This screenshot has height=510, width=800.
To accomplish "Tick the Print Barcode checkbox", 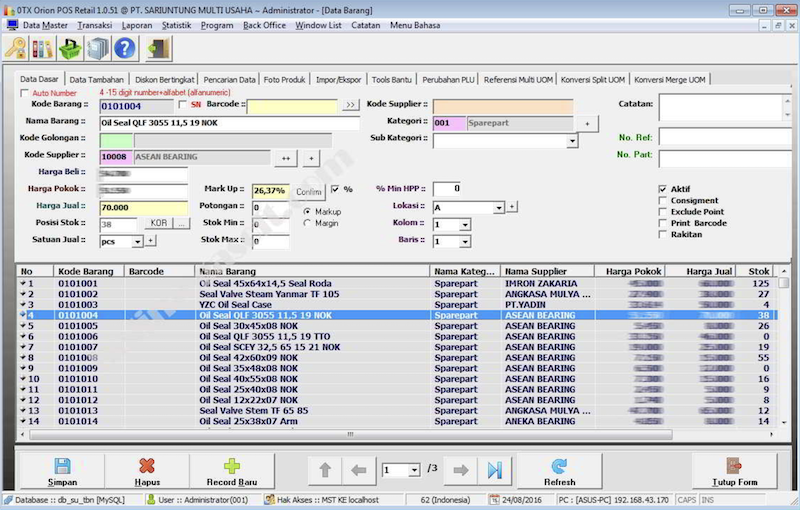I will (662, 223).
